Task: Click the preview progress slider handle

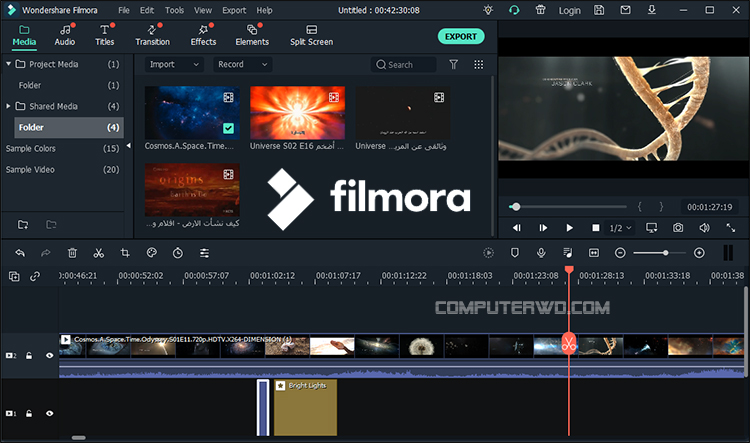Action: (516, 207)
